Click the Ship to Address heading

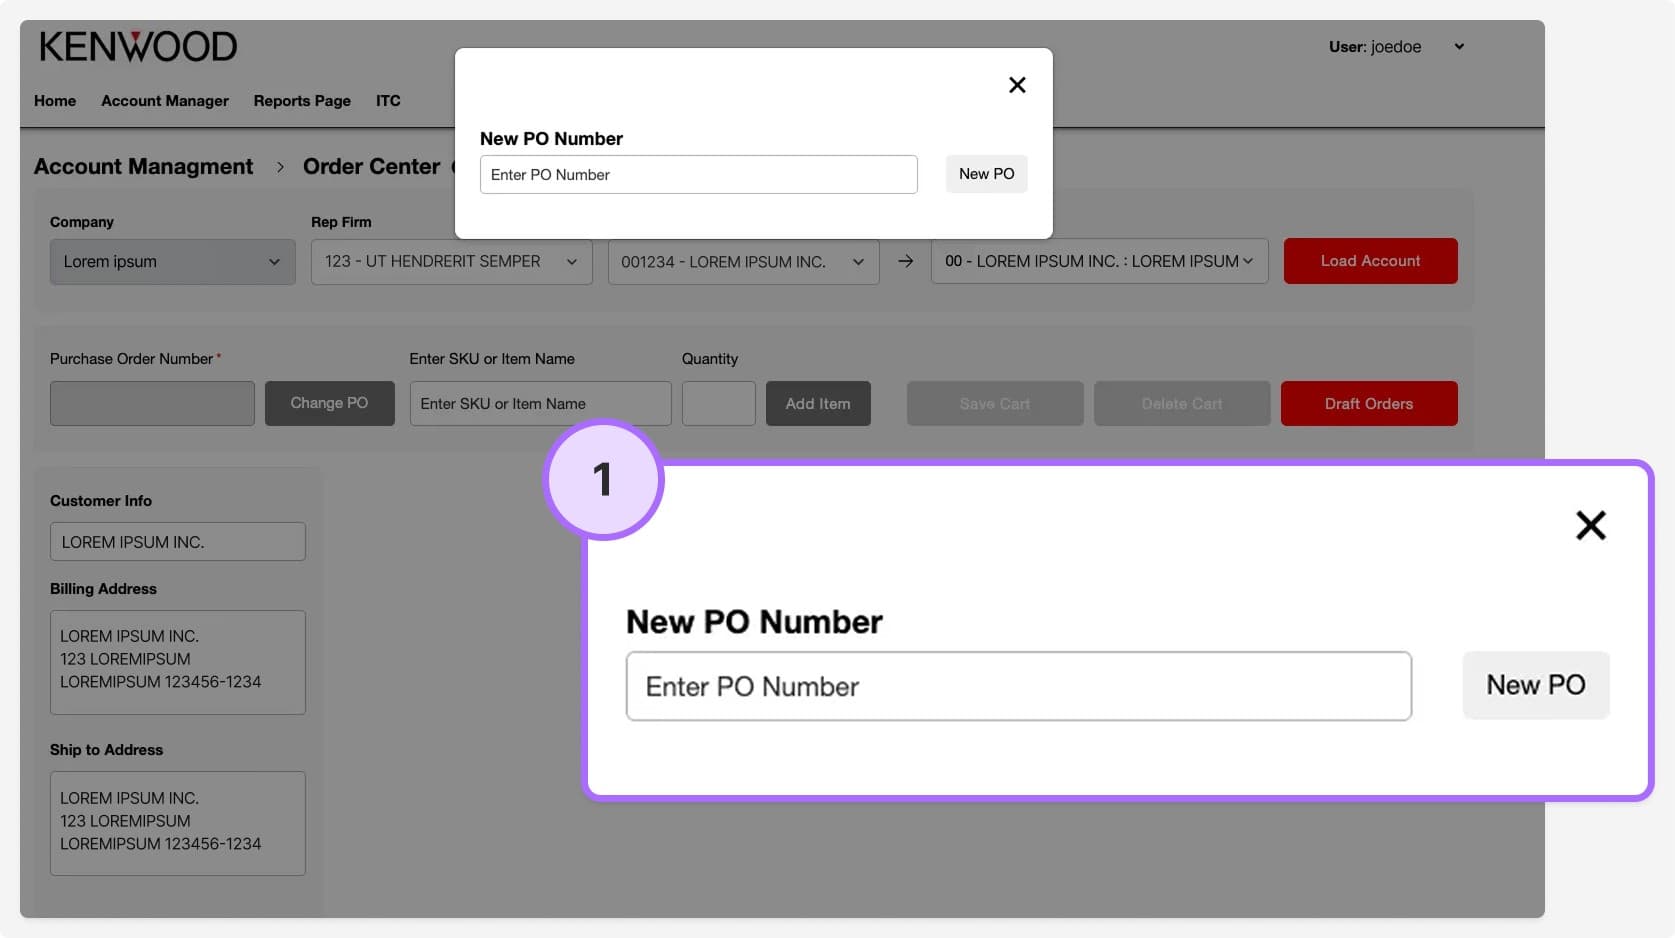tap(107, 750)
